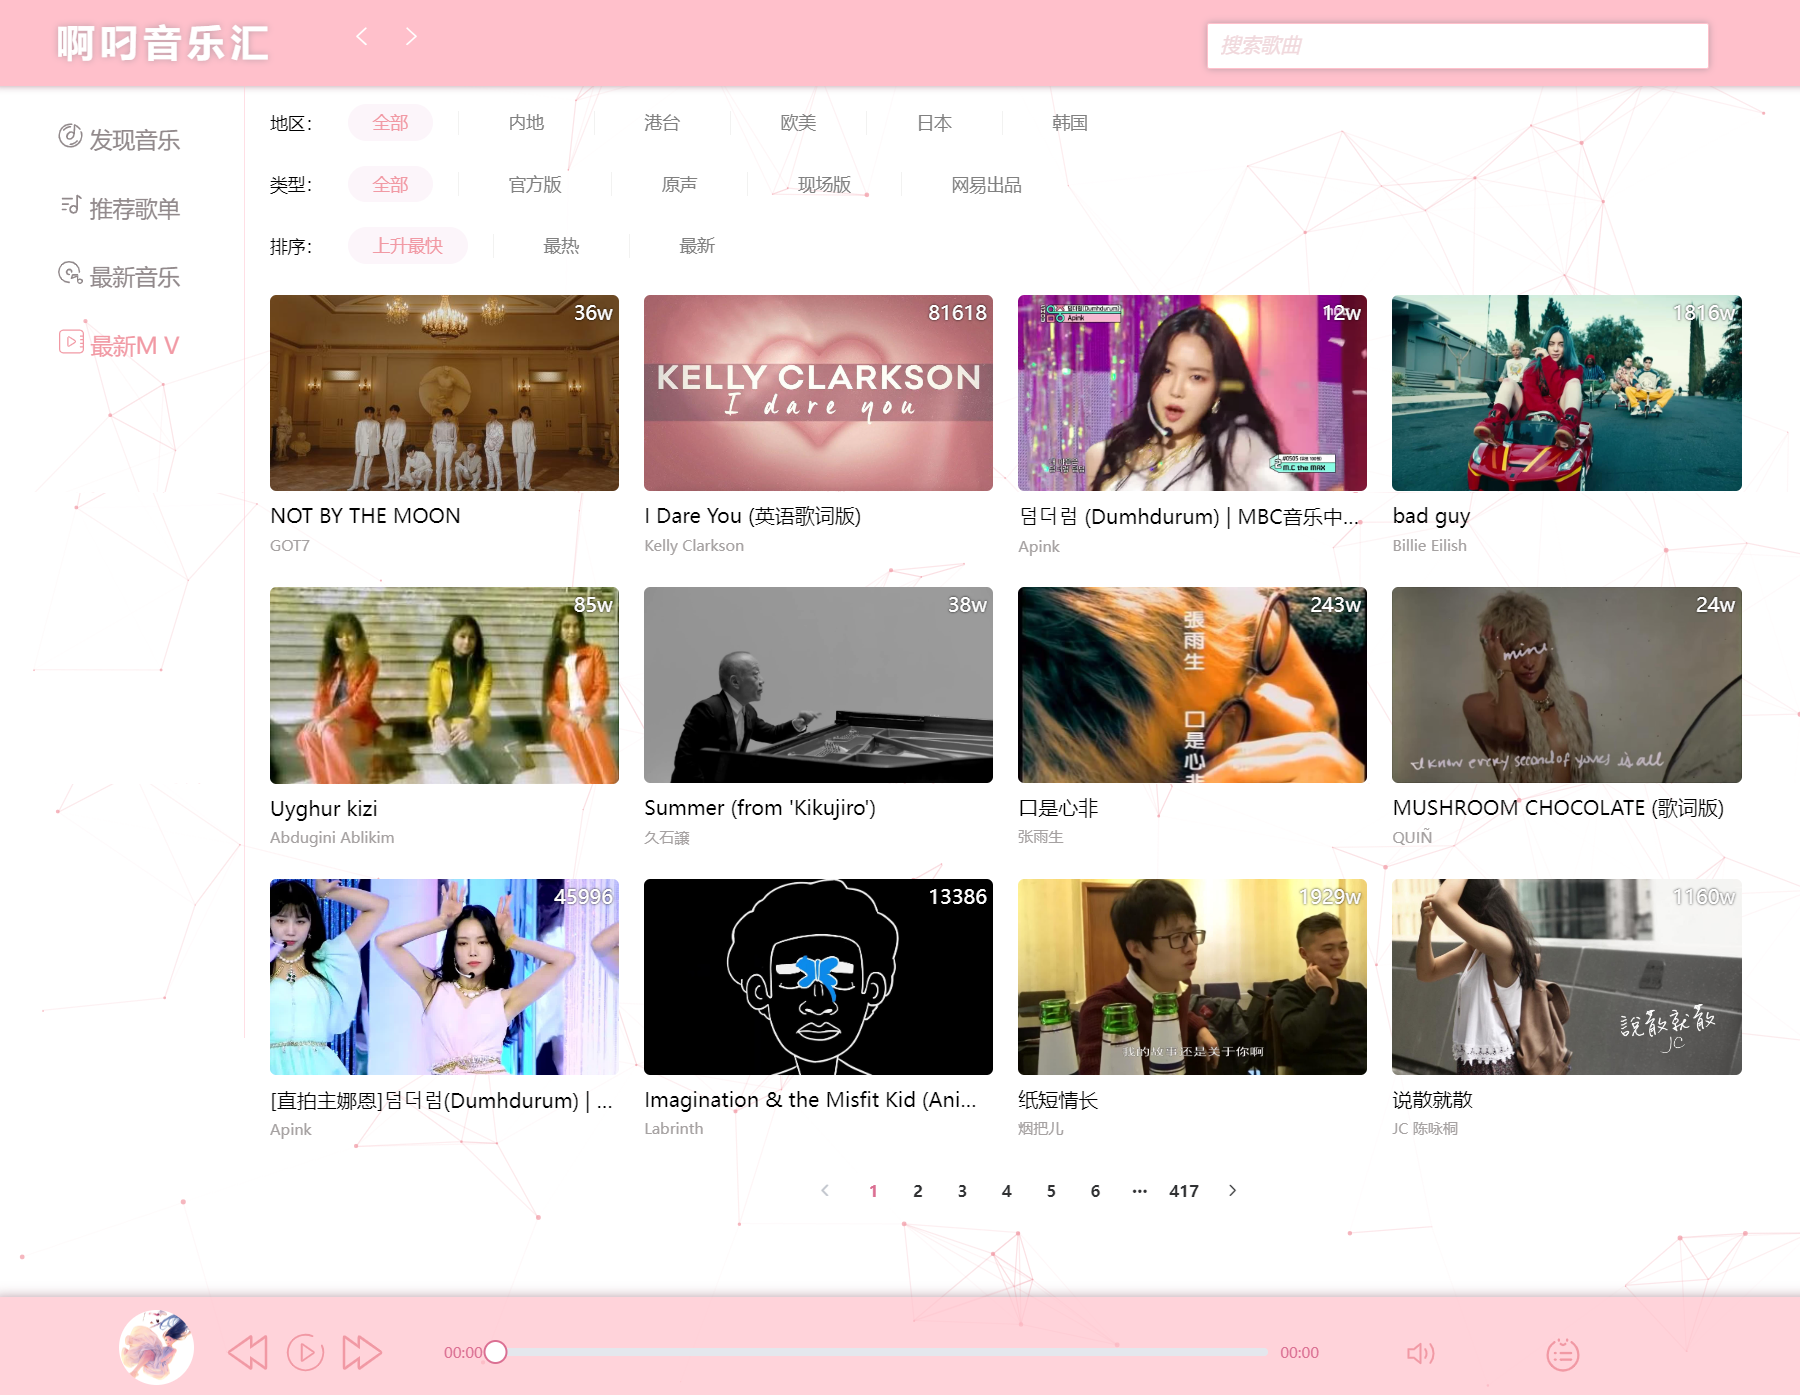1800x1395 pixels.
Task: Play the previous track
Action: tap(248, 1353)
